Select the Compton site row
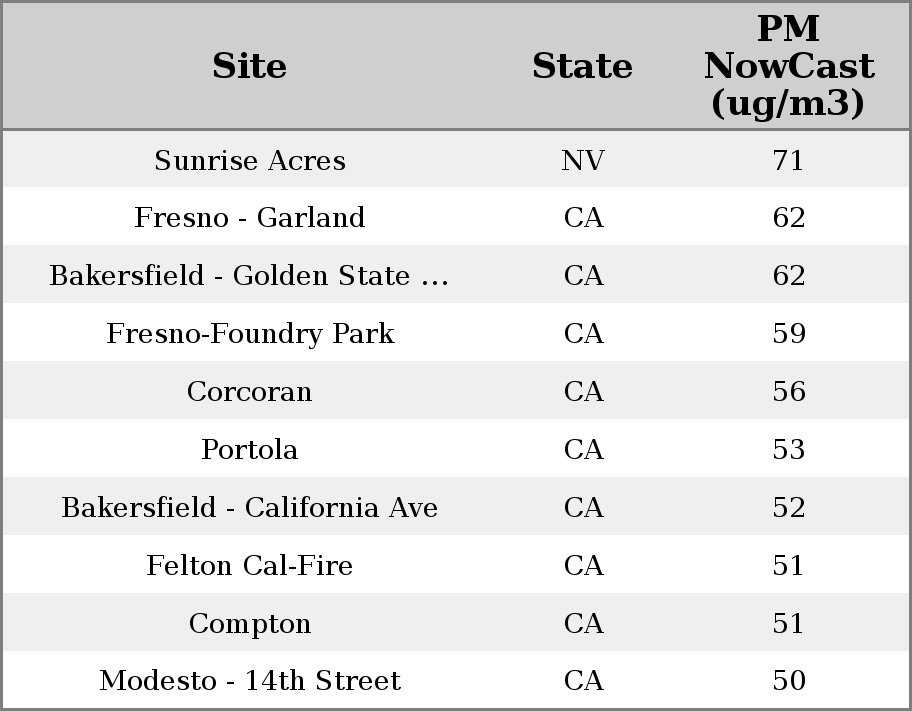 click(250, 624)
